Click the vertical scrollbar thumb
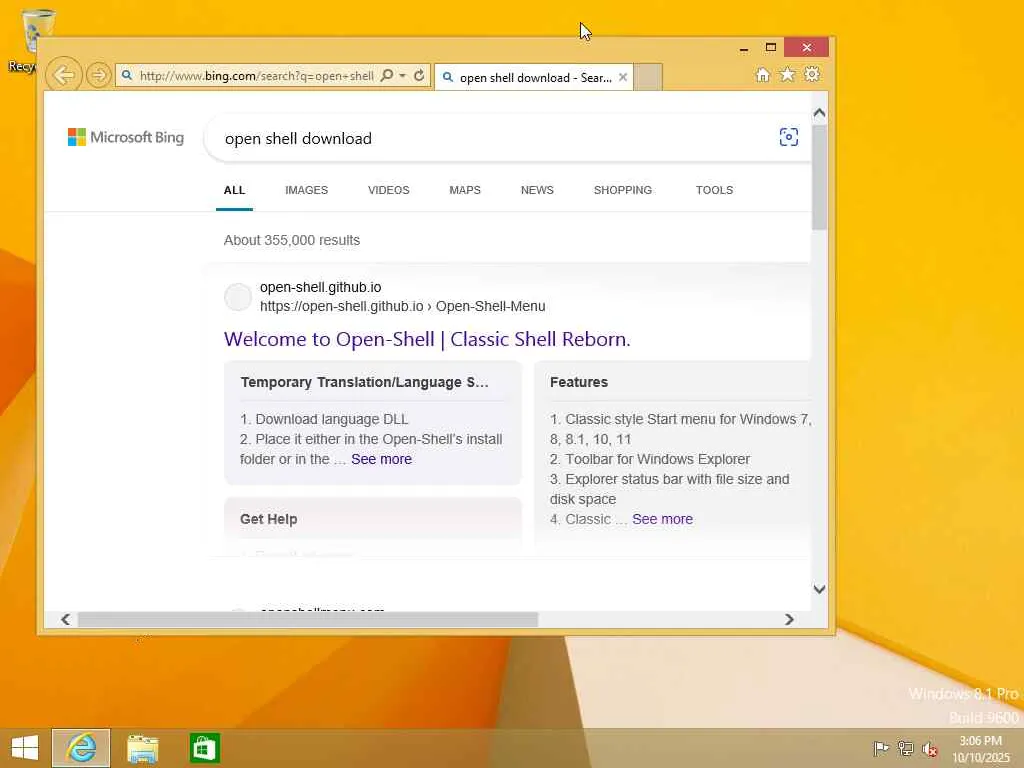Screen dimensions: 1024x768 tap(820, 176)
